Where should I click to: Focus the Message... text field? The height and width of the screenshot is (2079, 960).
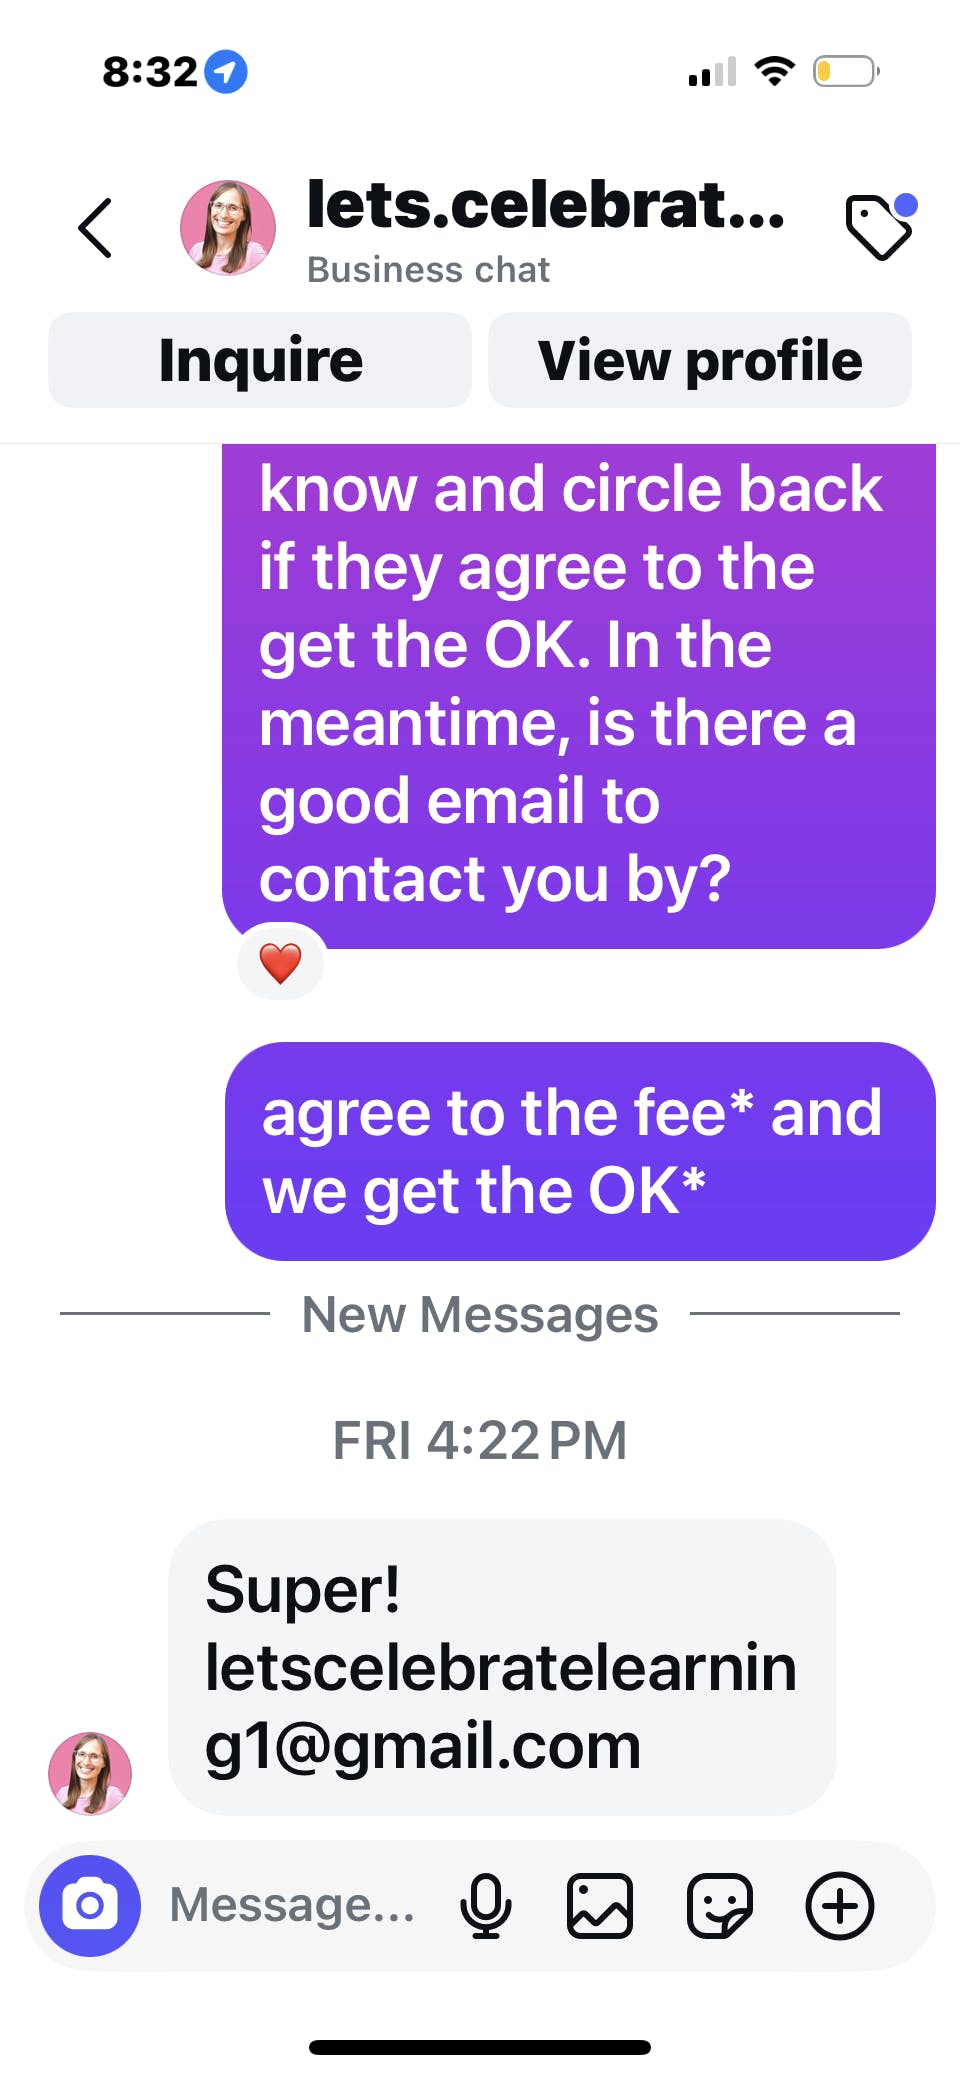tap(293, 1905)
